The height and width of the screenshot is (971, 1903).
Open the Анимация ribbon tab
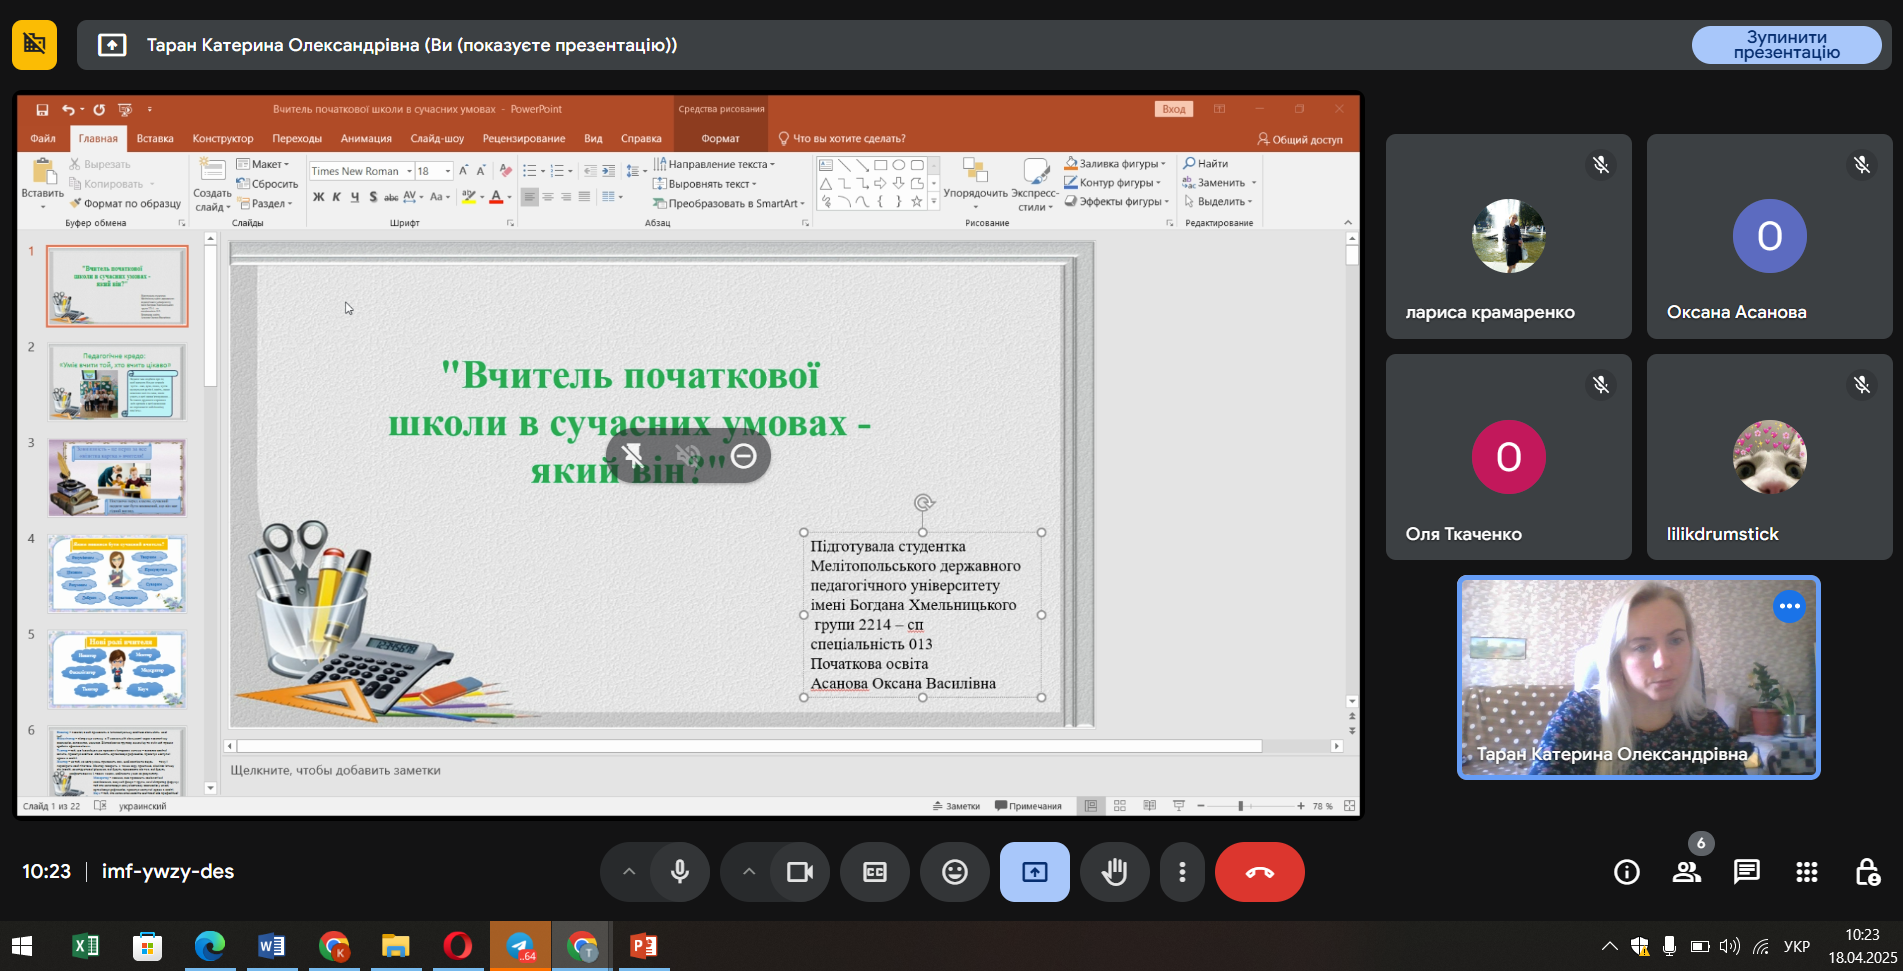coord(366,139)
